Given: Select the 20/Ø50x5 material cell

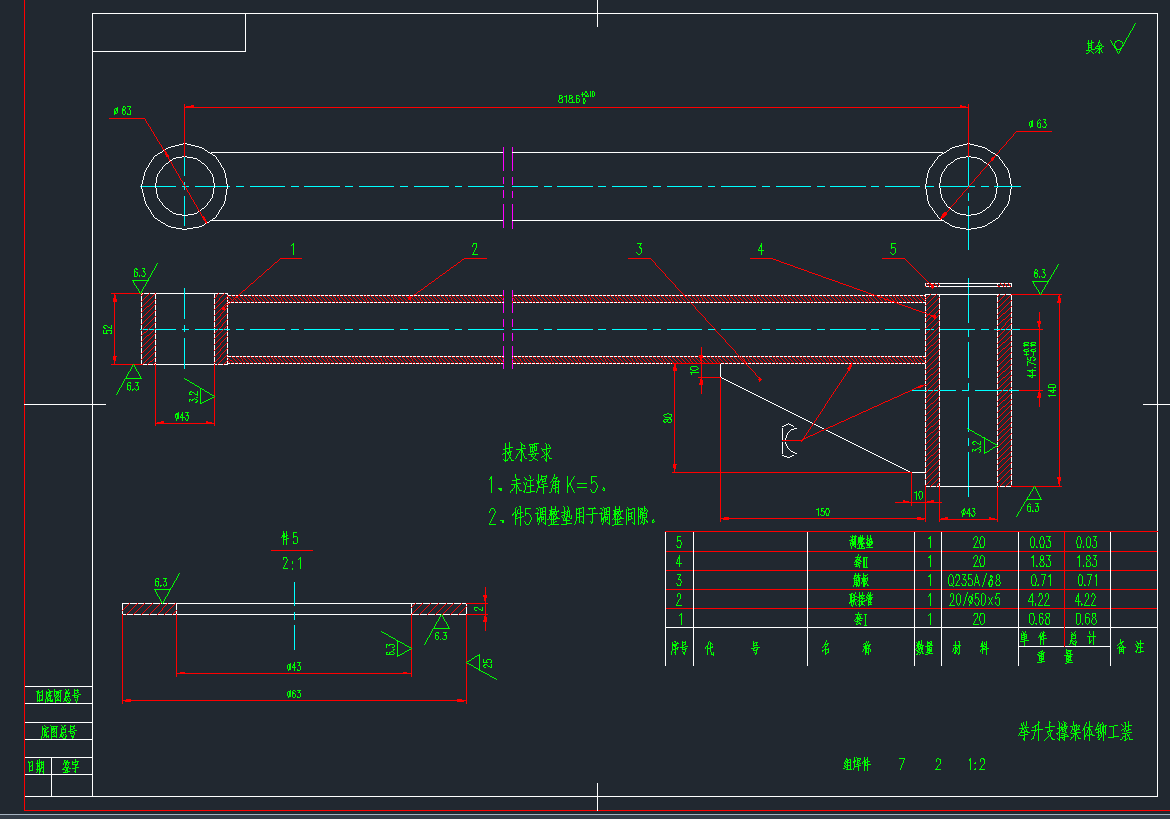Looking at the screenshot, I should coord(975,600).
